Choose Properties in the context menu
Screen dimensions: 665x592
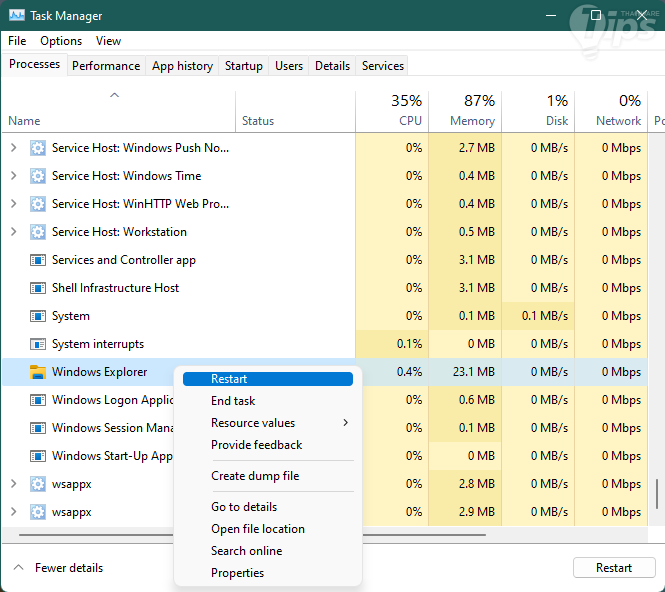coord(268,573)
